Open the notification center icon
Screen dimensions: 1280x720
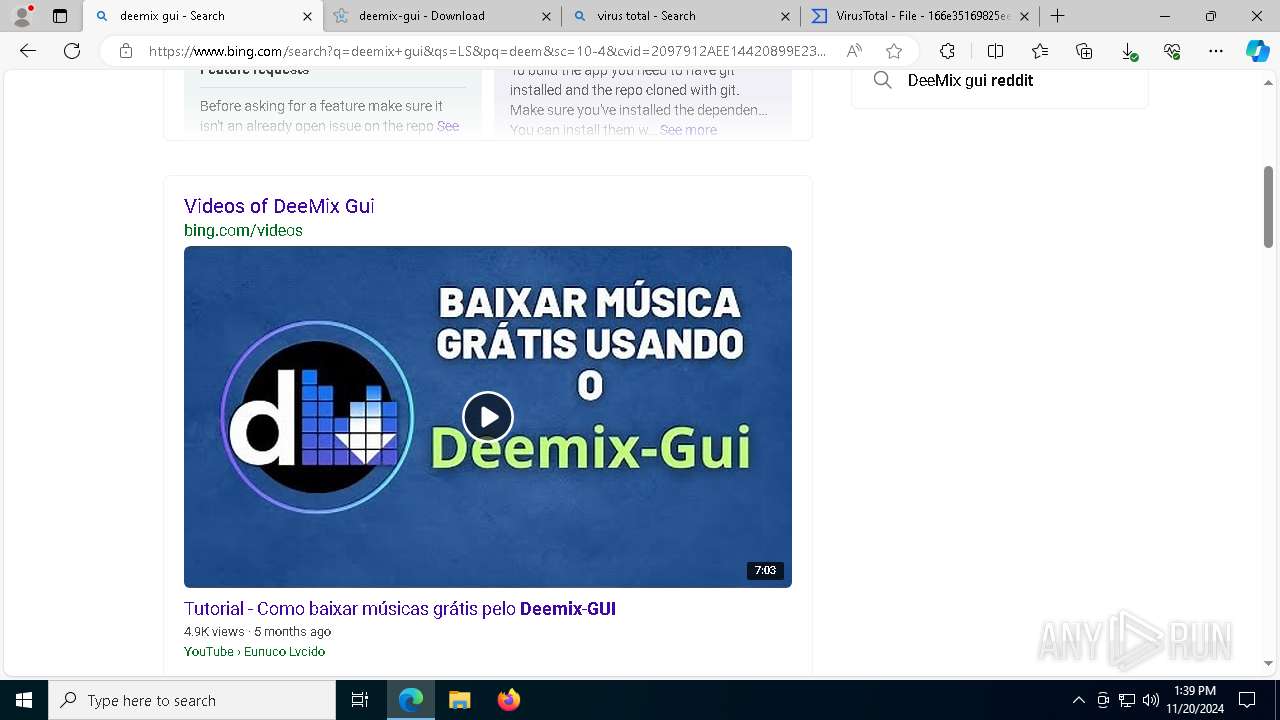(x=1247, y=700)
